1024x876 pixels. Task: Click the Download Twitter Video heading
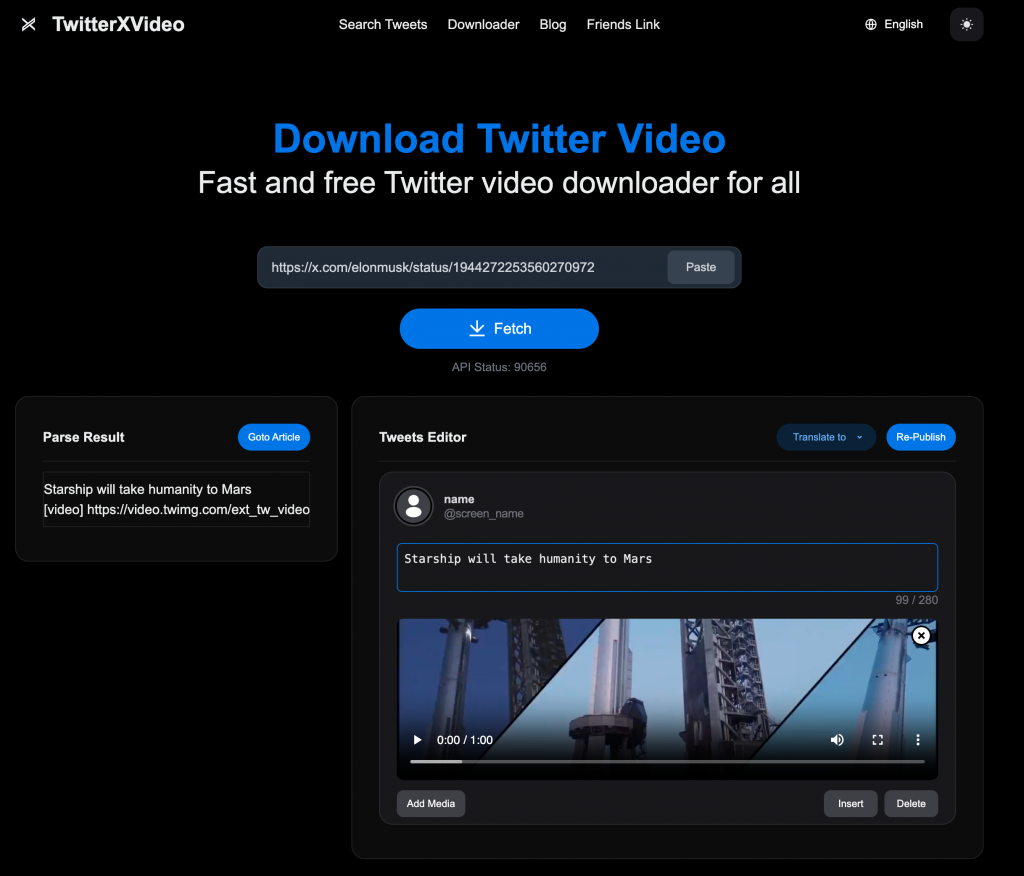click(x=499, y=138)
